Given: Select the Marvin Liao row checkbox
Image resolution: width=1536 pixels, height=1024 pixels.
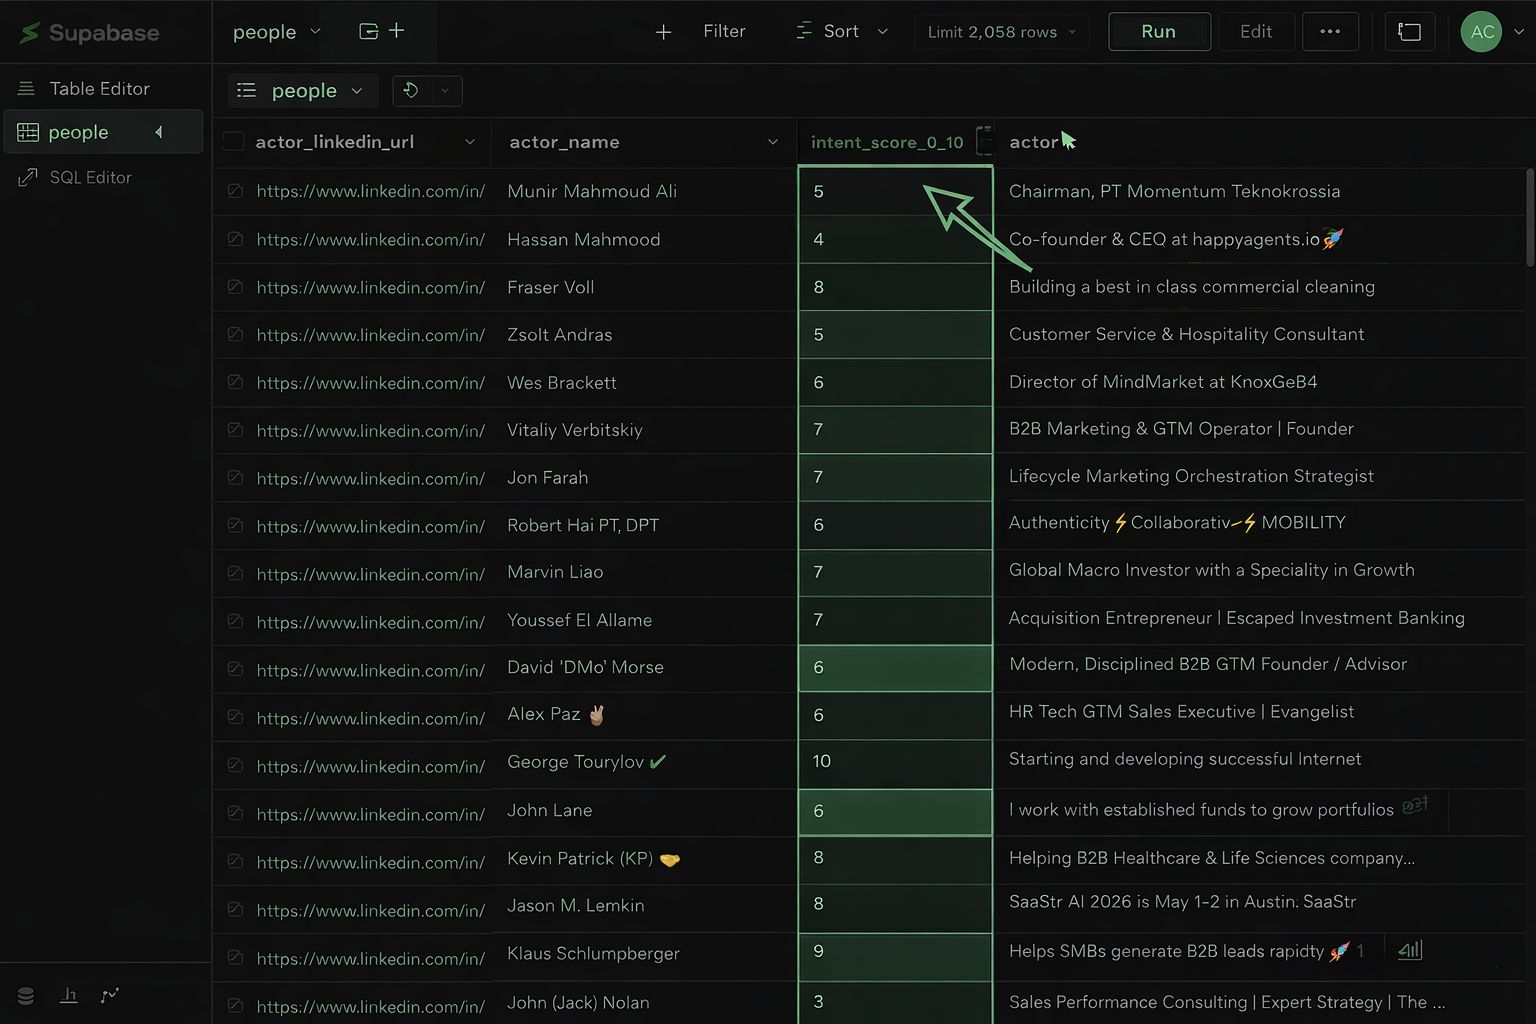Looking at the screenshot, I should tap(235, 573).
